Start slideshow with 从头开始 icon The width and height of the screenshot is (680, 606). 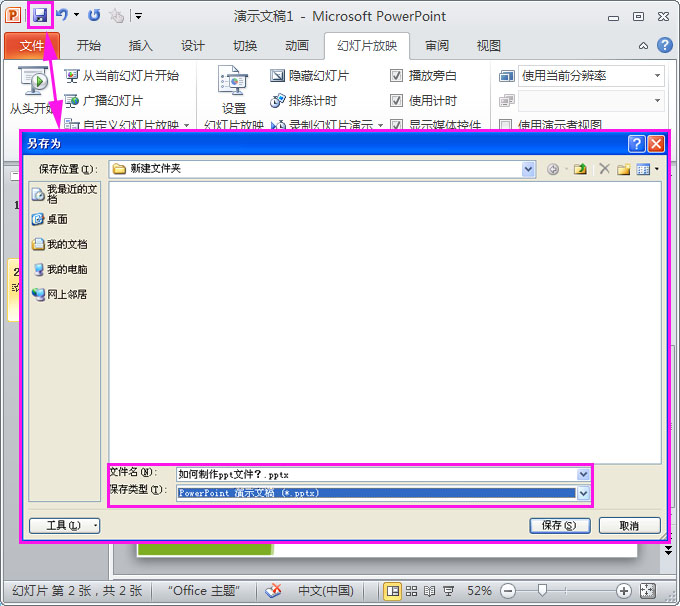pos(33,81)
